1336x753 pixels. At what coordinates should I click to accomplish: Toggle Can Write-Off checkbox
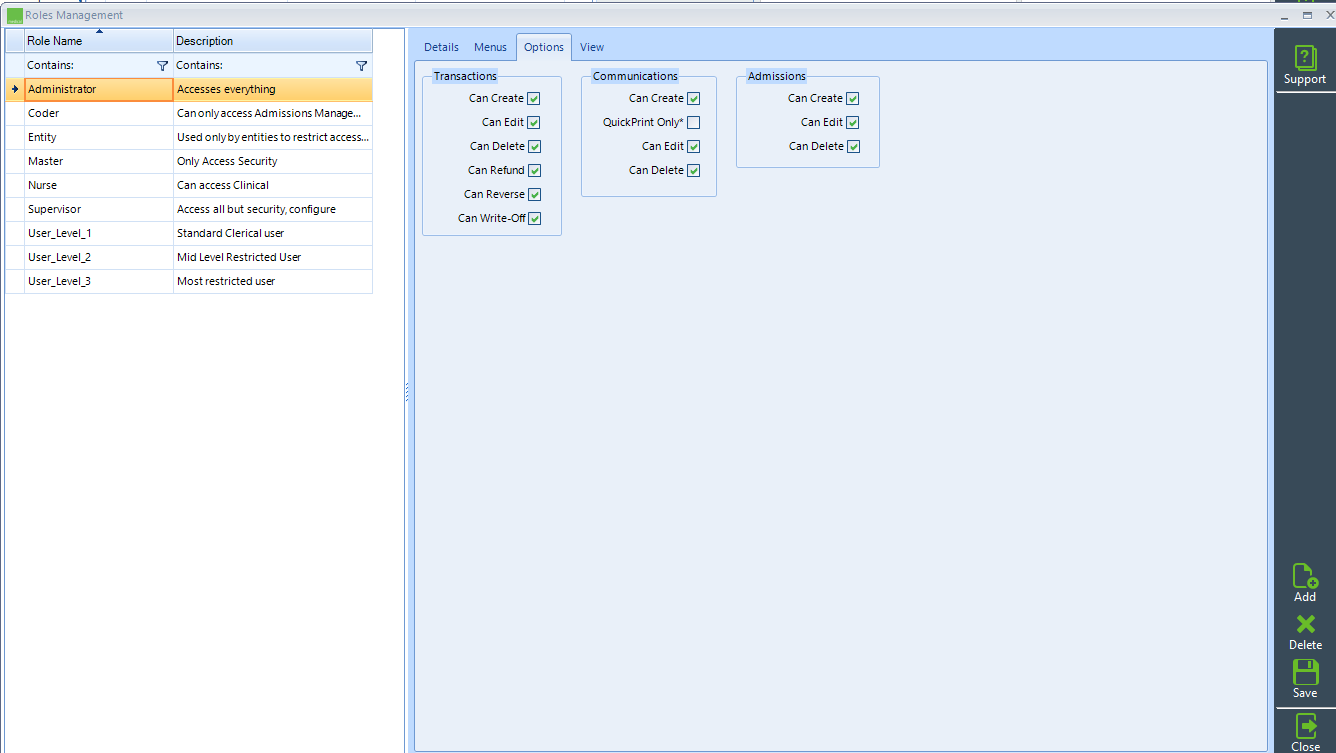click(534, 218)
